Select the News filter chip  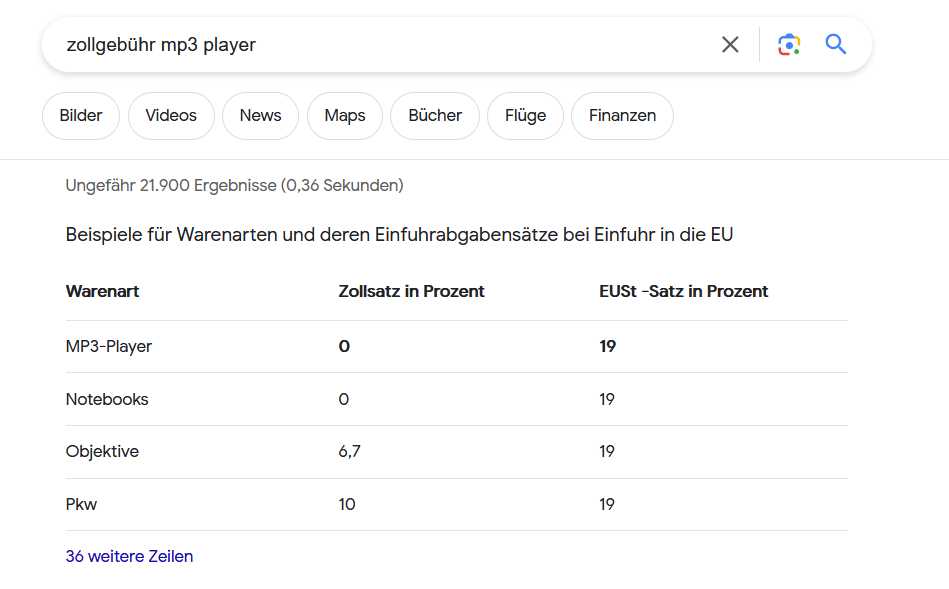point(260,116)
